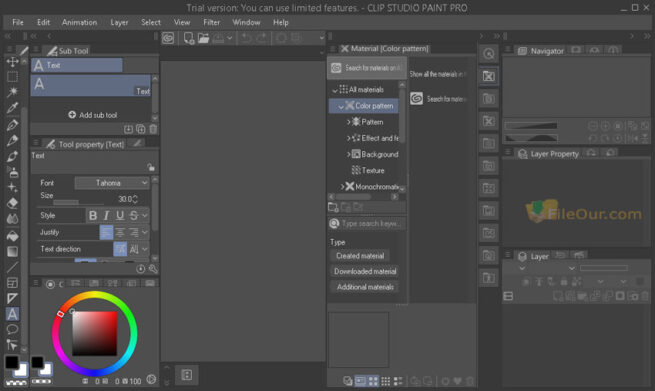The height and width of the screenshot is (391, 655).
Task: Select the Fill bucket tool
Action: coord(13,236)
